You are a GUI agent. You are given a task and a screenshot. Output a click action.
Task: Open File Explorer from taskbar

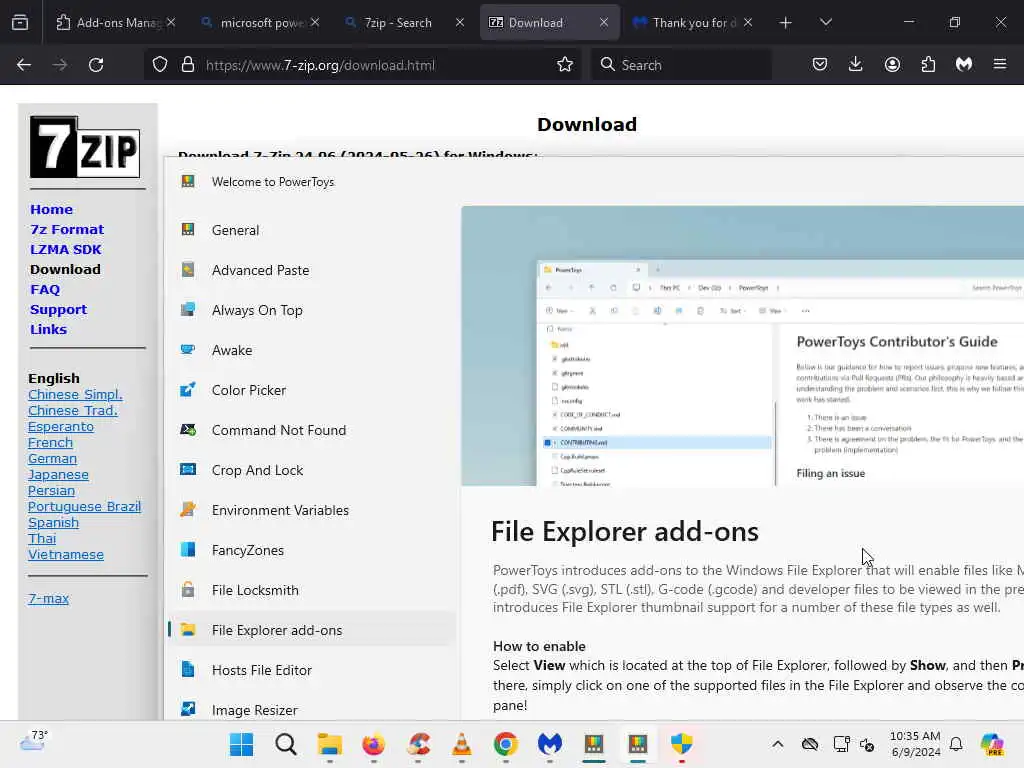[330, 744]
